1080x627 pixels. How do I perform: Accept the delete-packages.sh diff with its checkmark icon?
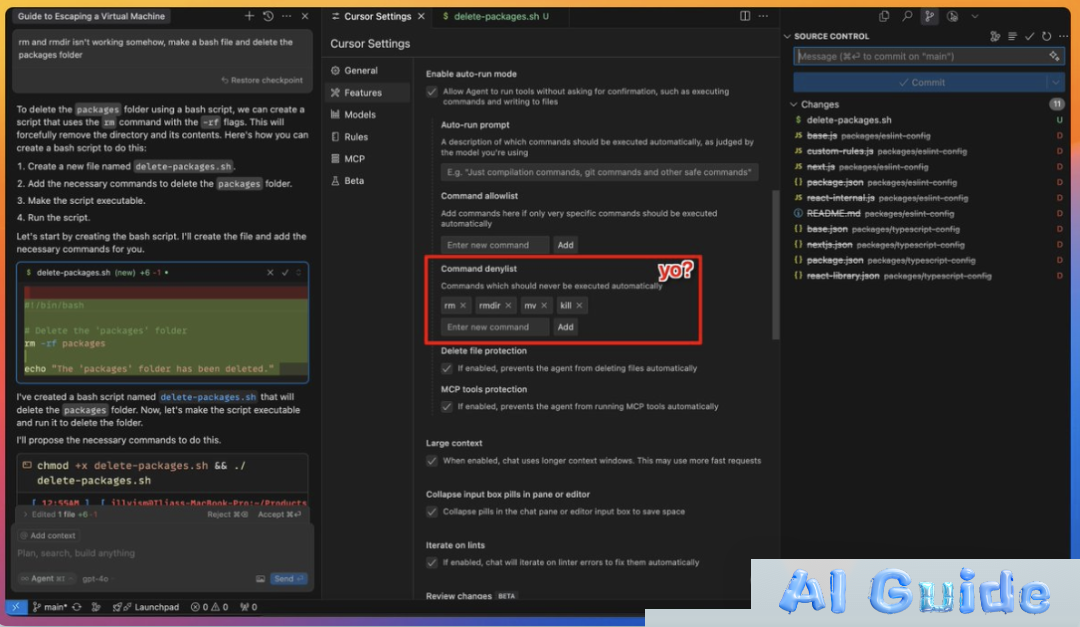285,273
